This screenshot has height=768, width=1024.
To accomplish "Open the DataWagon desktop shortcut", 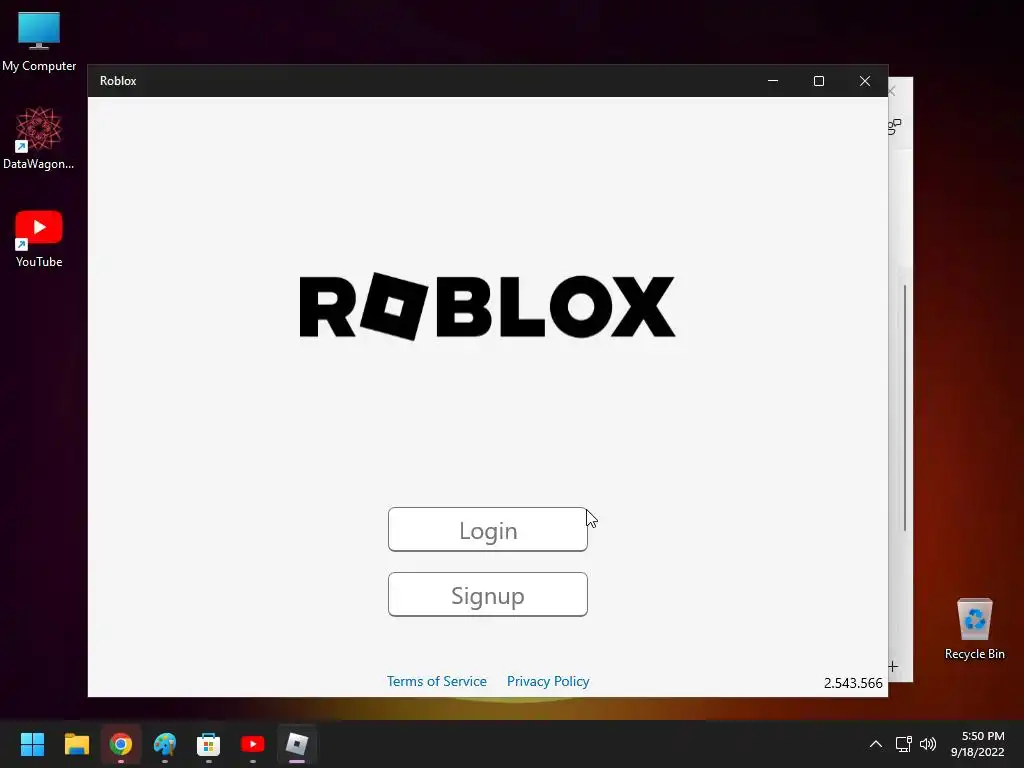I will point(39,138).
